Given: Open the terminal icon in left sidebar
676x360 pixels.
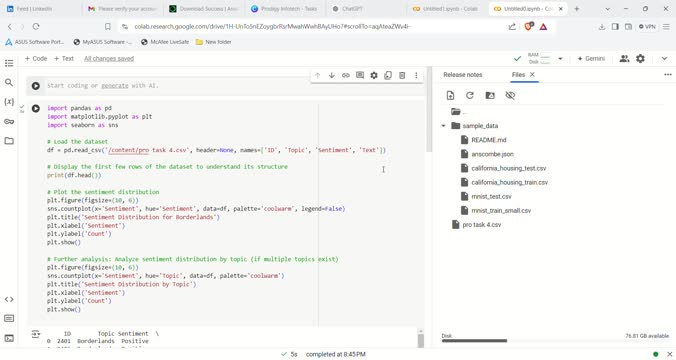Looking at the screenshot, I should tap(9, 338).
